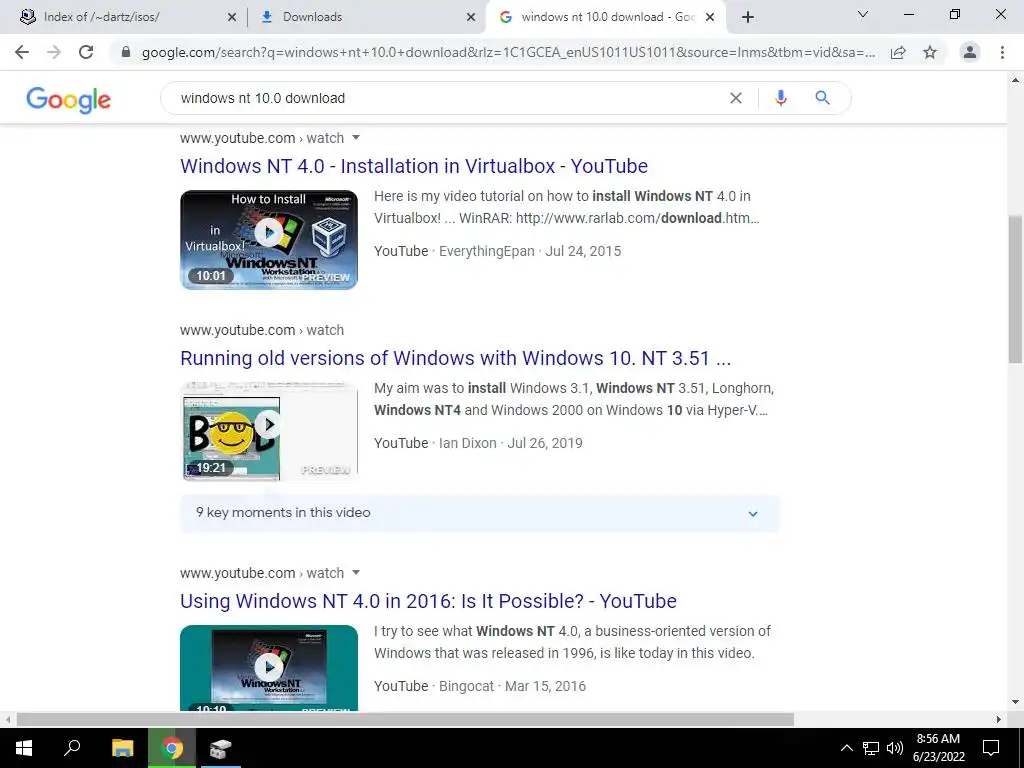Clear the search query with the X
This screenshot has height=768, width=1024.
coord(735,98)
